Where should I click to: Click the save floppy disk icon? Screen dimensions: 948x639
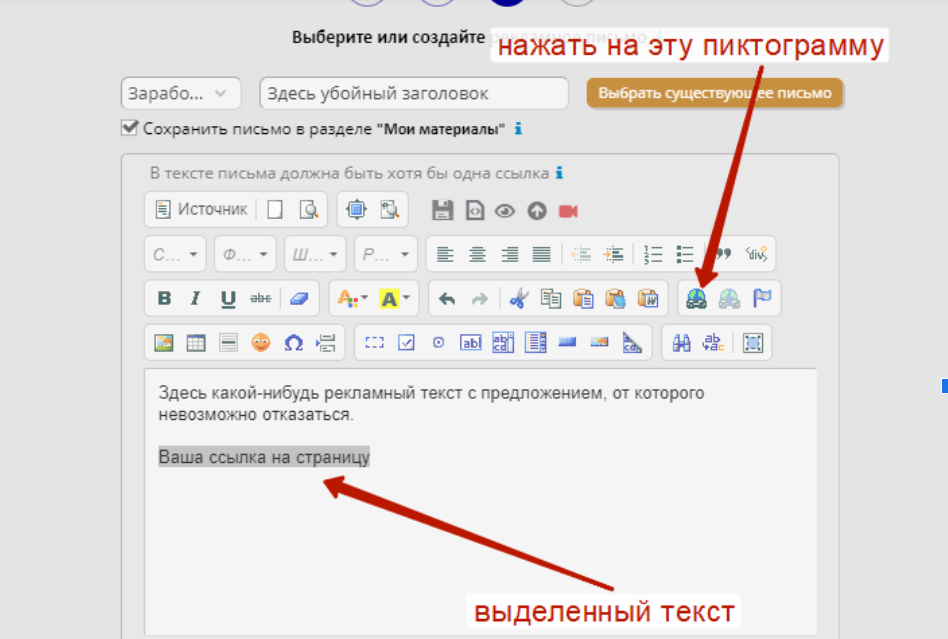pyautogui.click(x=443, y=210)
